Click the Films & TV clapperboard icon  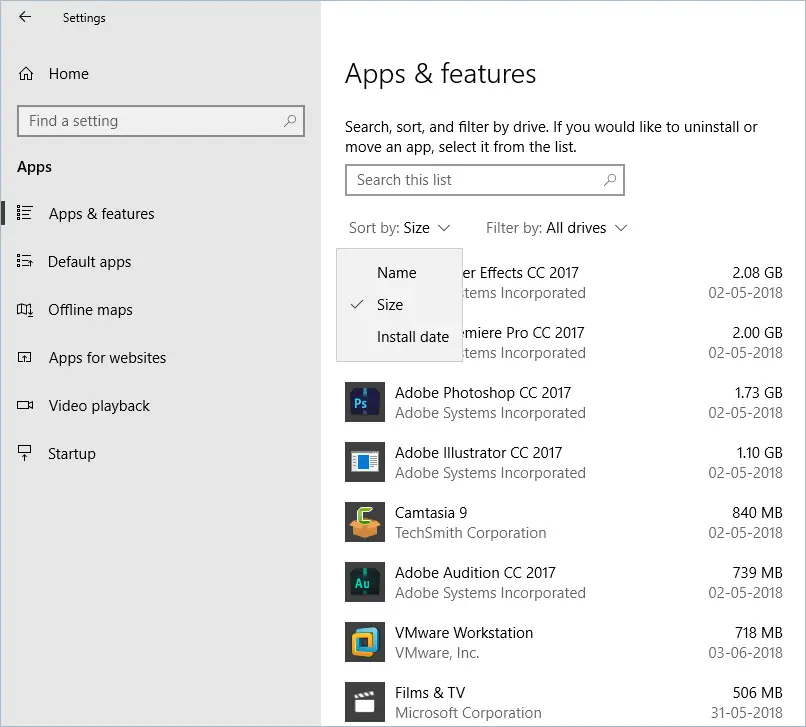(365, 702)
